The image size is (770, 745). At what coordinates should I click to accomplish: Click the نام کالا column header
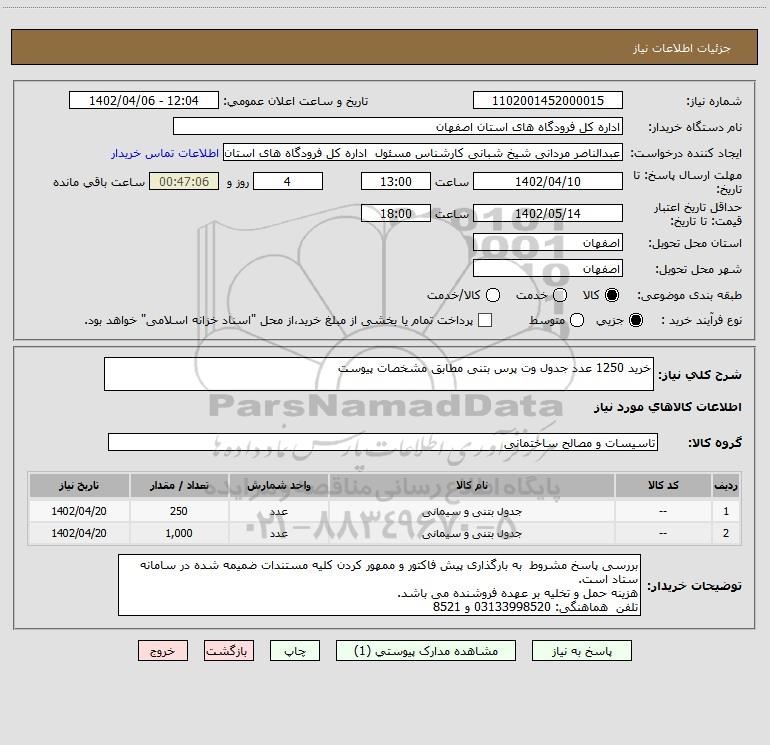[471, 486]
